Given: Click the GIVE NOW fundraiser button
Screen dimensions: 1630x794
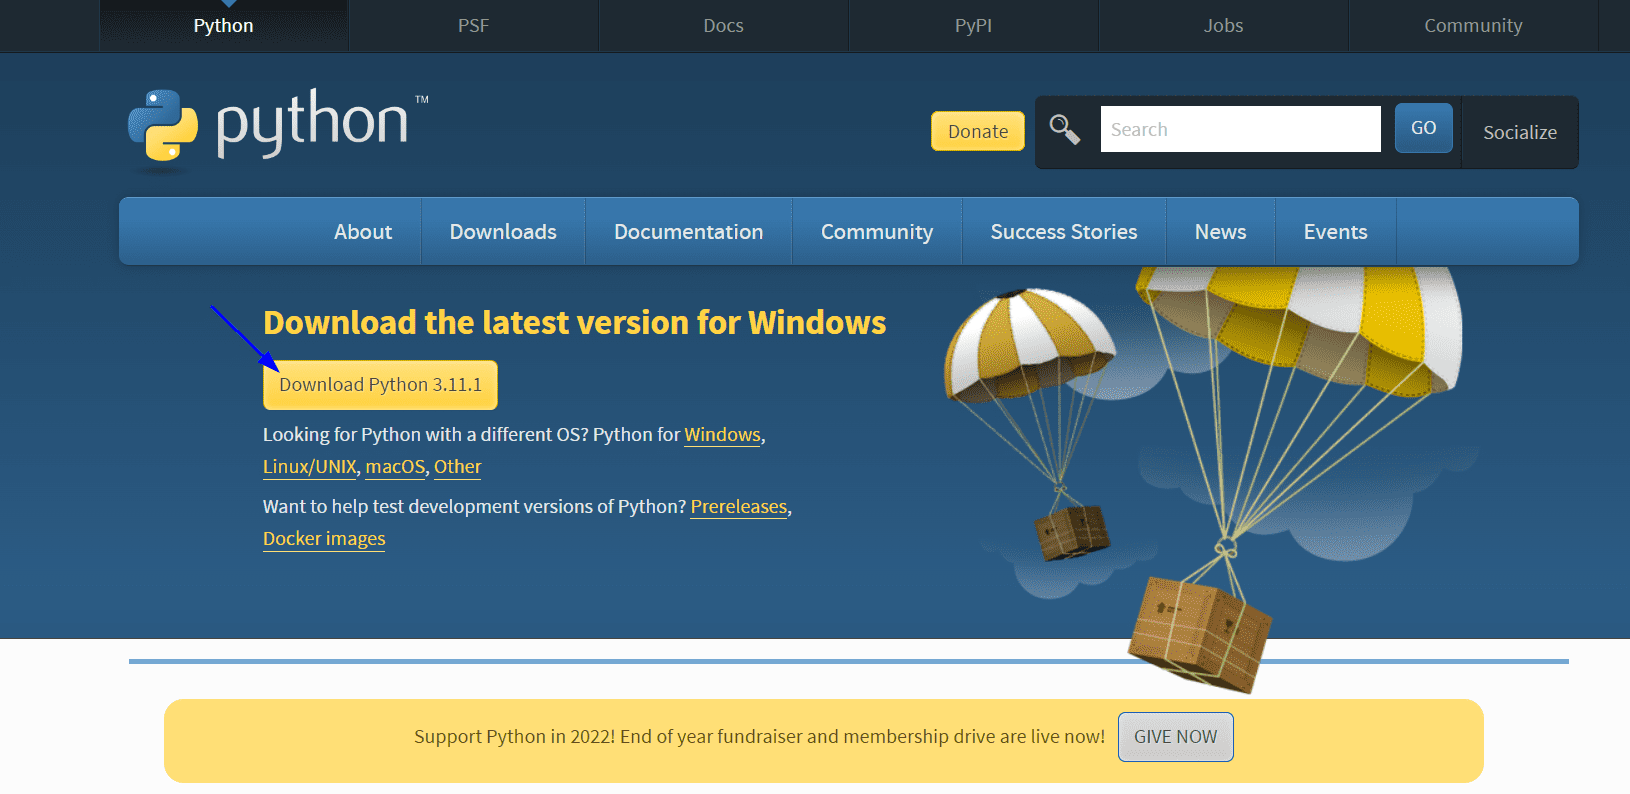Looking at the screenshot, I should pyautogui.click(x=1175, y=737).
